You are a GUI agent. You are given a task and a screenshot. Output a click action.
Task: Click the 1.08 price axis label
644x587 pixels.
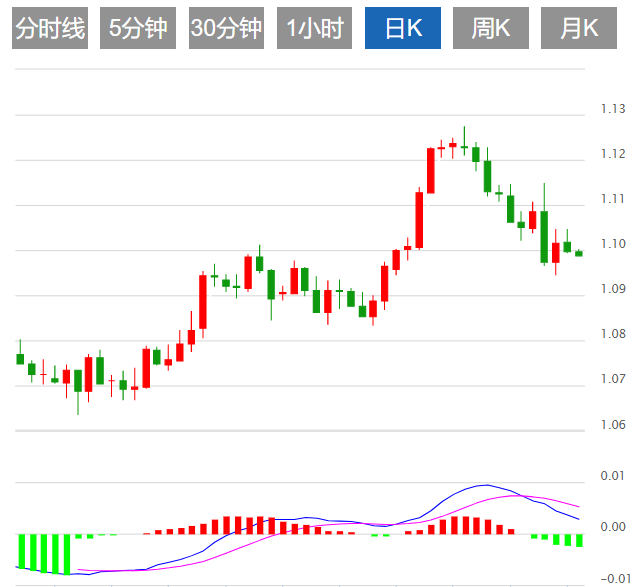613,334
